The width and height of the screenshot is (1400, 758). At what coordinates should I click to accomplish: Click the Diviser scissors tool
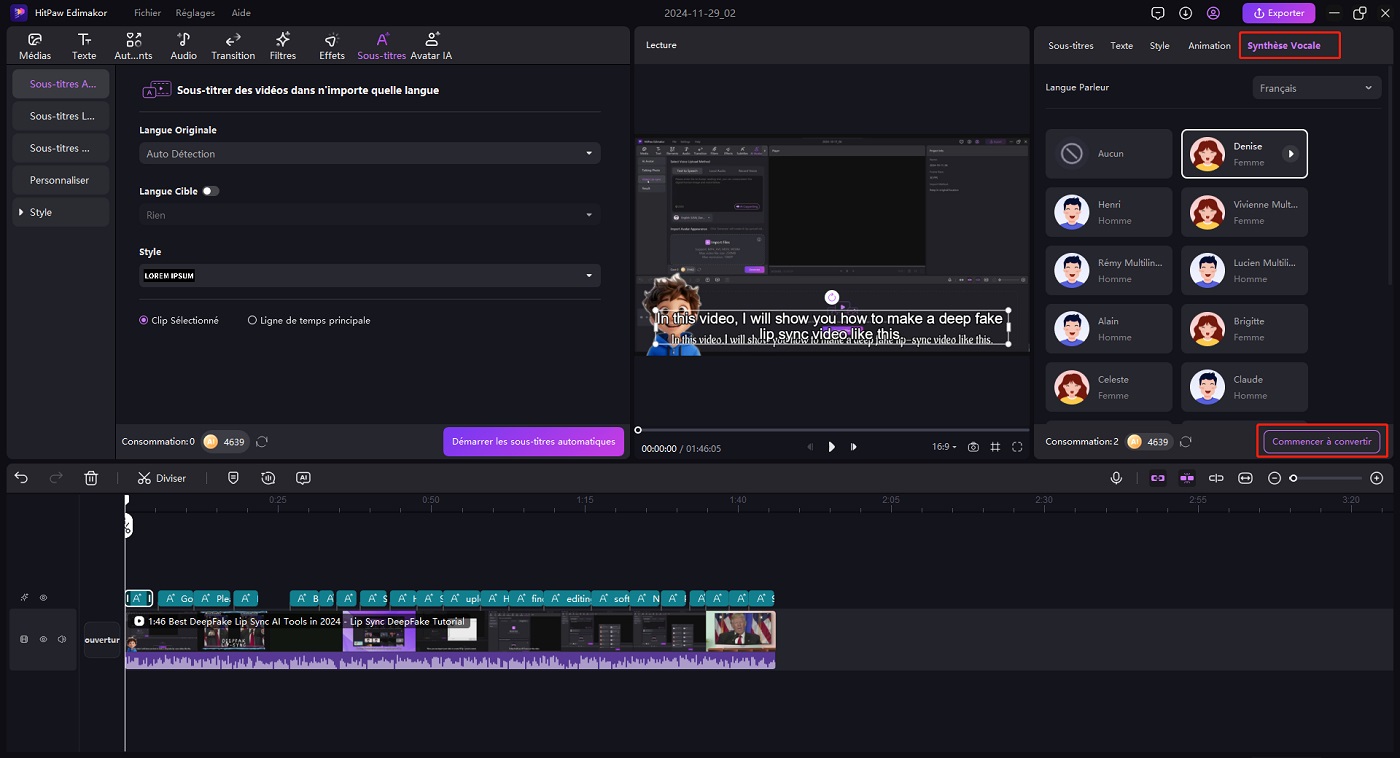coord(162,478)
